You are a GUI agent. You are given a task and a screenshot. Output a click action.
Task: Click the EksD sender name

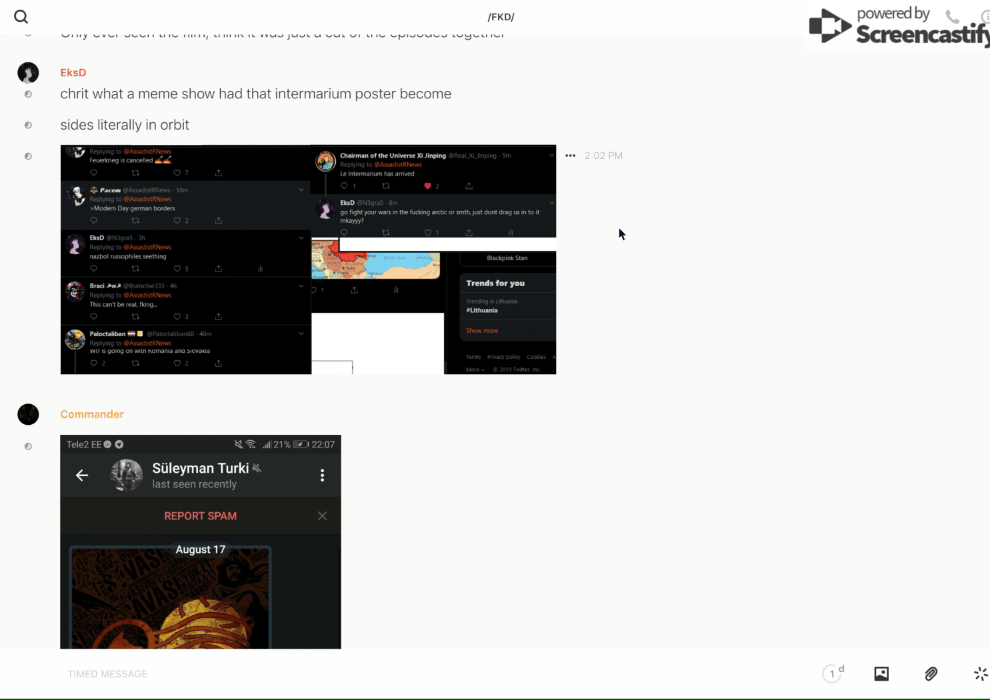coord(73,73)
